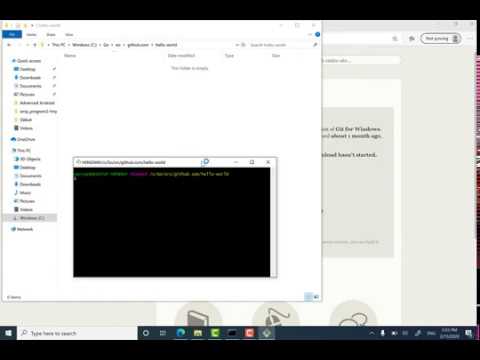Go up one folder level
Viewport: 480px width, 360px height.
click(x=35, y=45)
